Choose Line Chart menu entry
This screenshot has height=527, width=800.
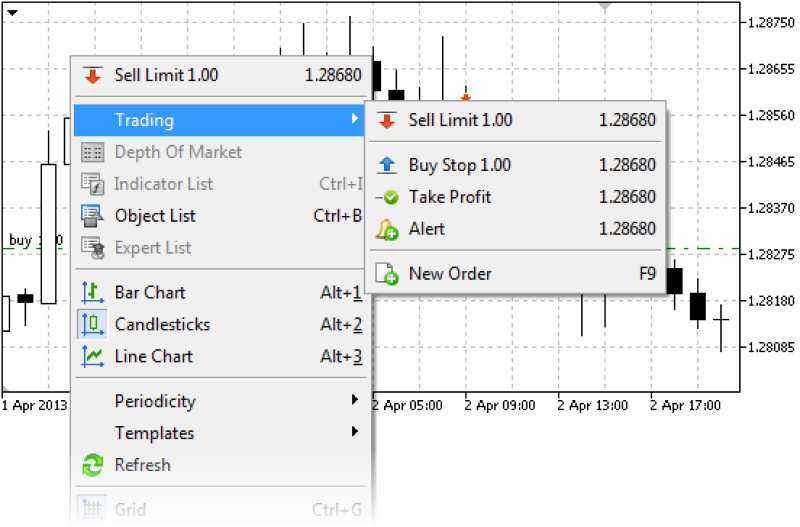pos(153,357)
